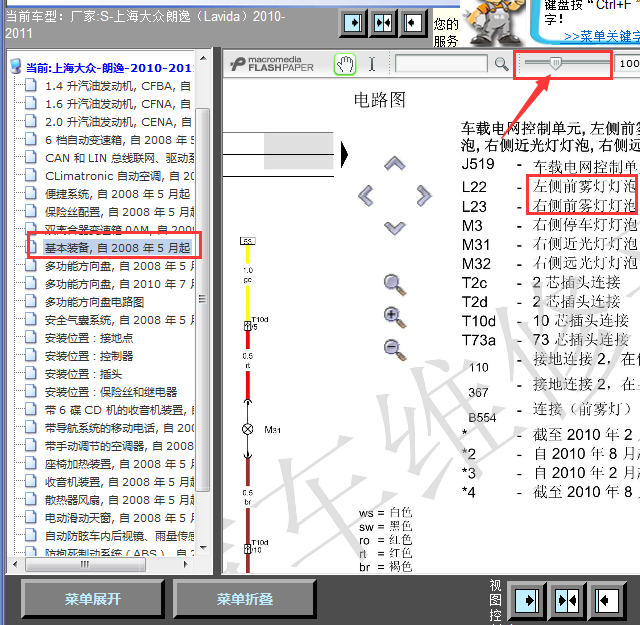Click the bottom center-split view control button

pos(567,601)
